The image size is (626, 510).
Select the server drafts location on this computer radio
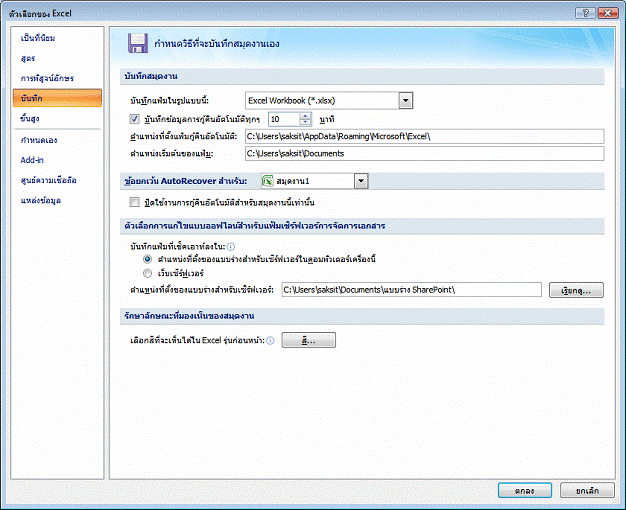tap(148, 258)
